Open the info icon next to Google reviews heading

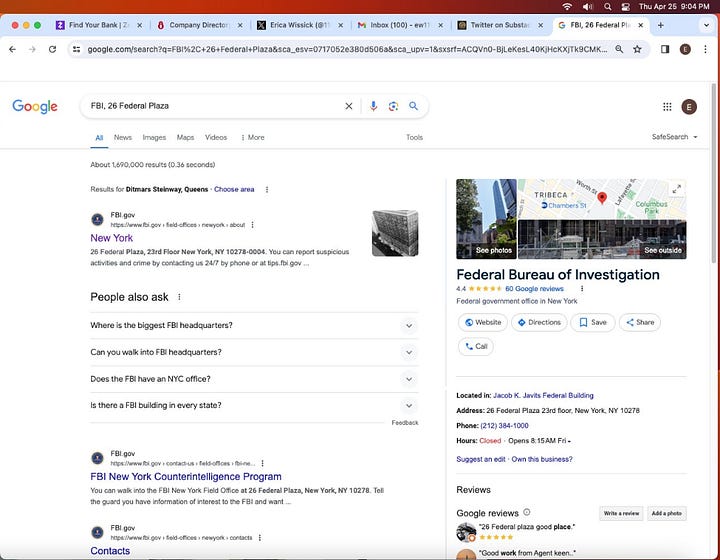tap(527, 512)
